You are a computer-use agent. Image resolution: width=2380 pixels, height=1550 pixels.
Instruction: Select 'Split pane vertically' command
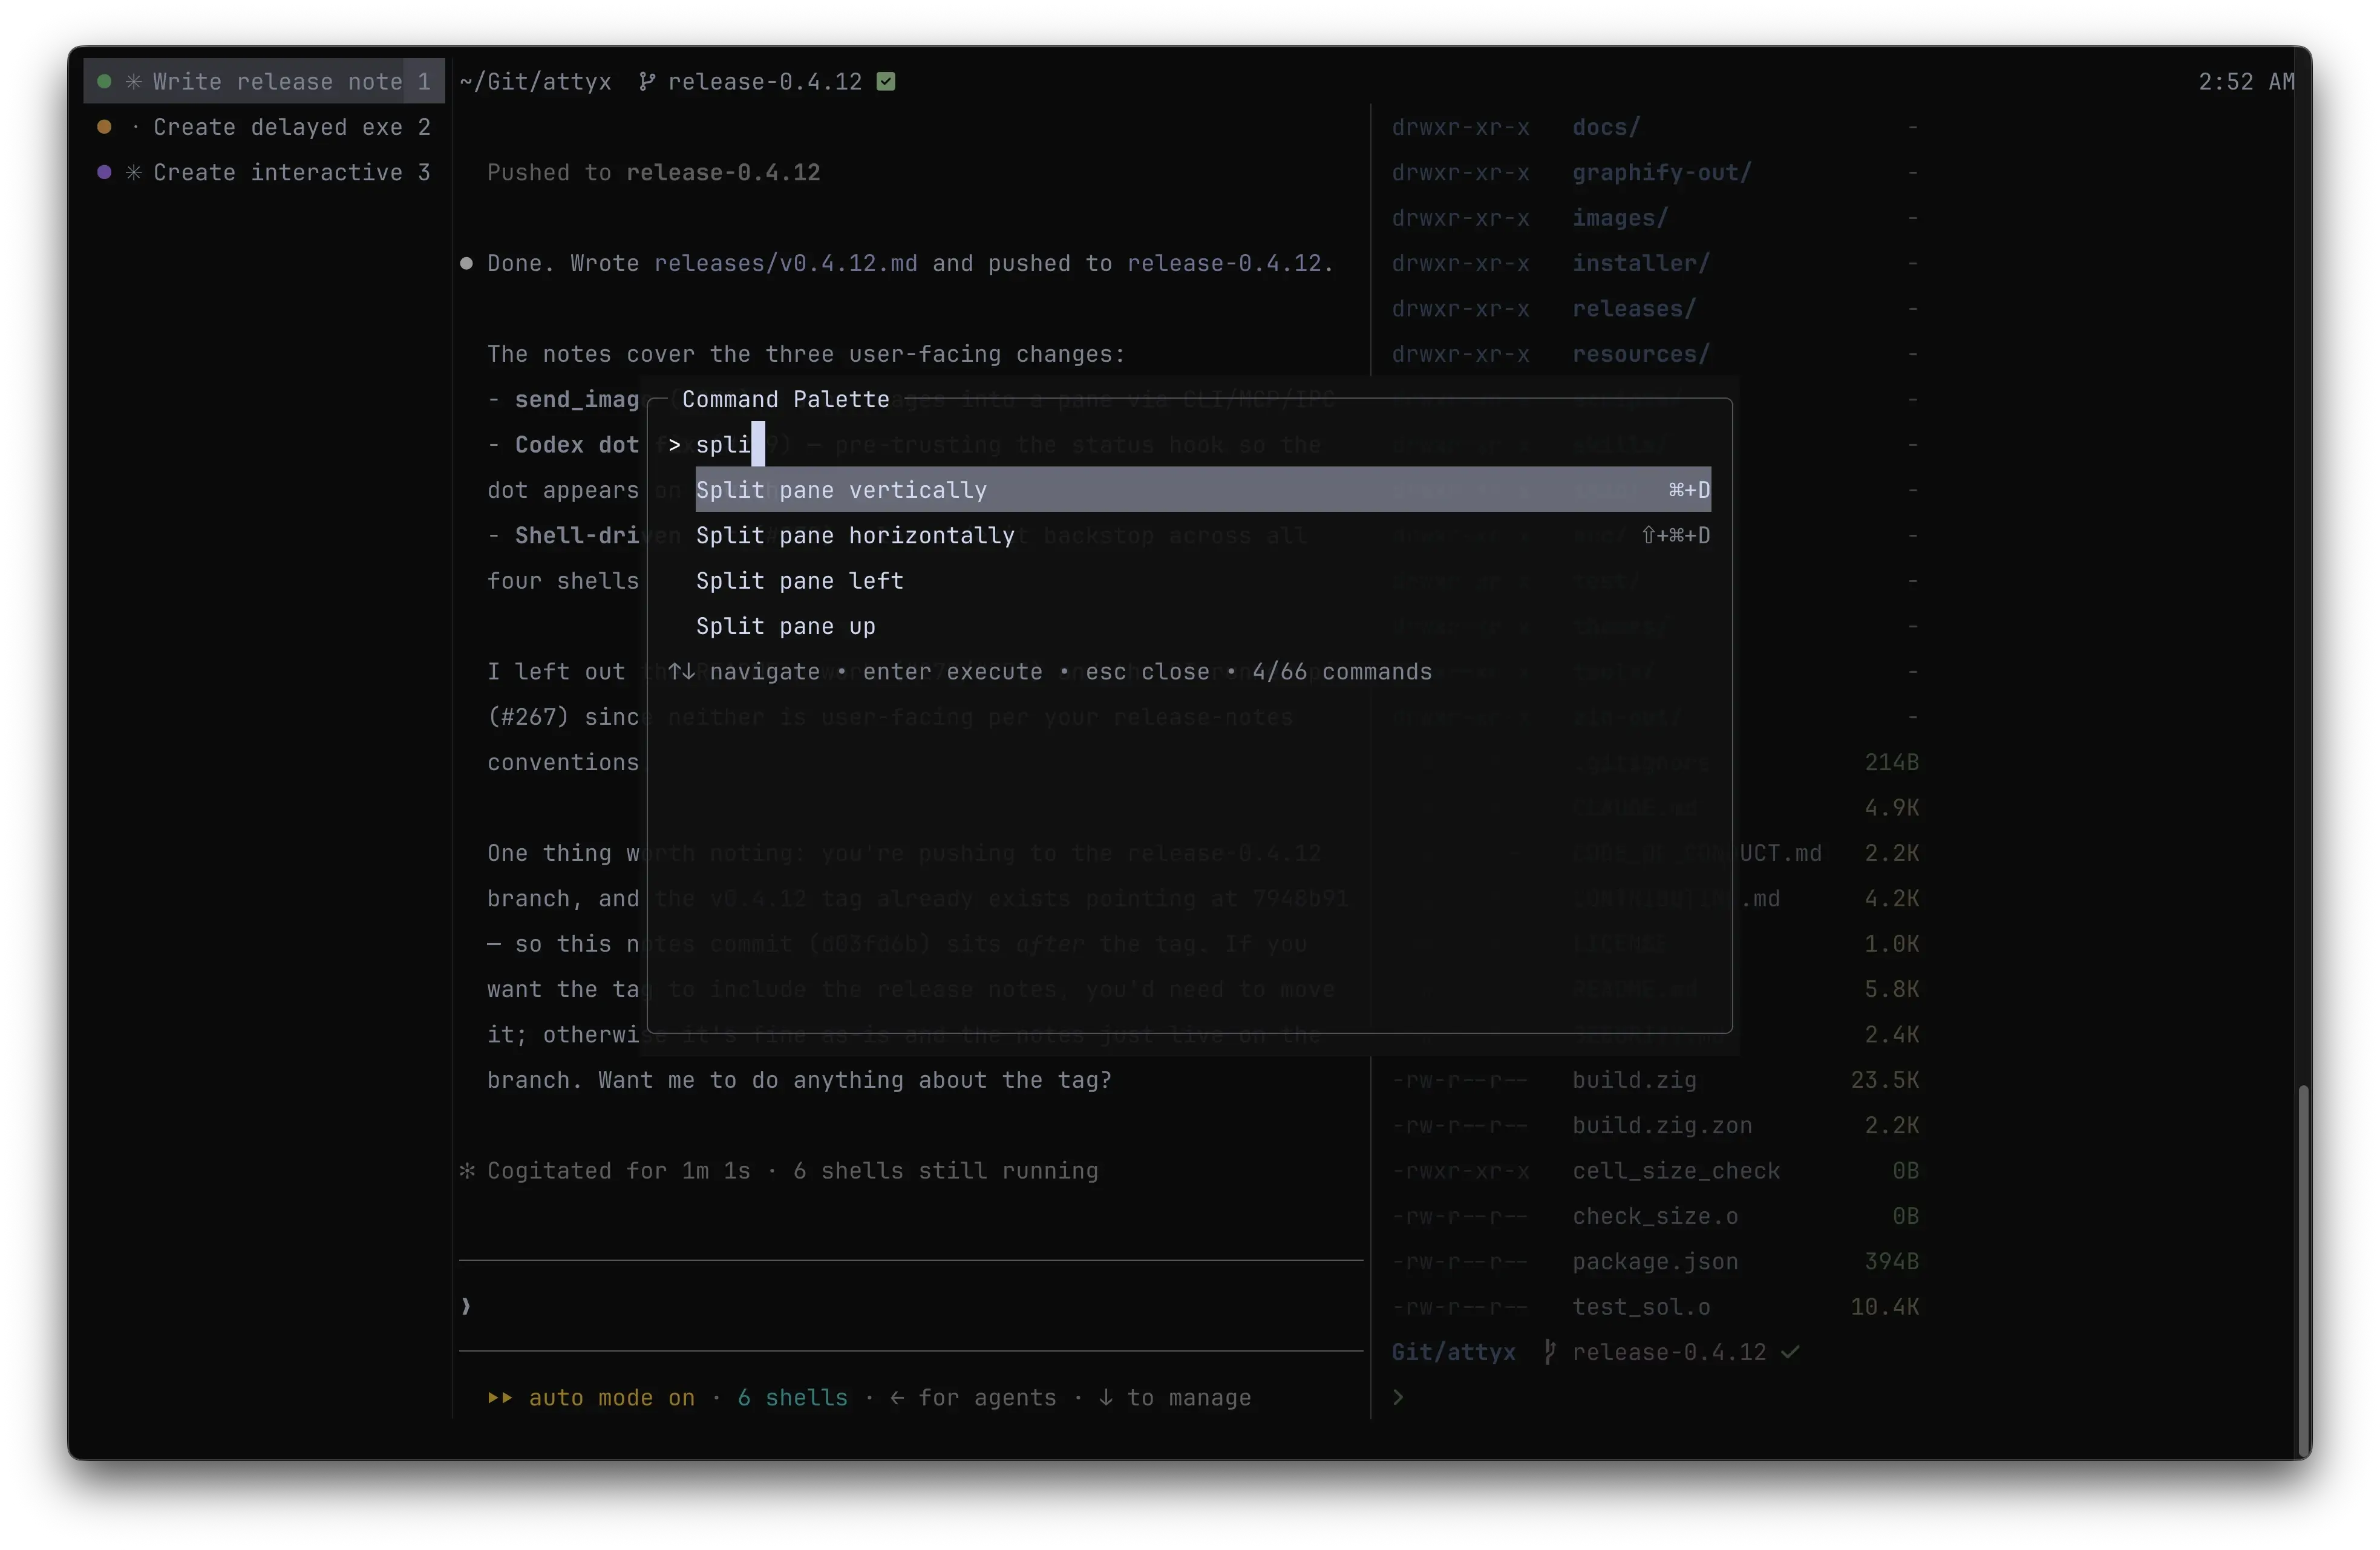coord(1203,490)
